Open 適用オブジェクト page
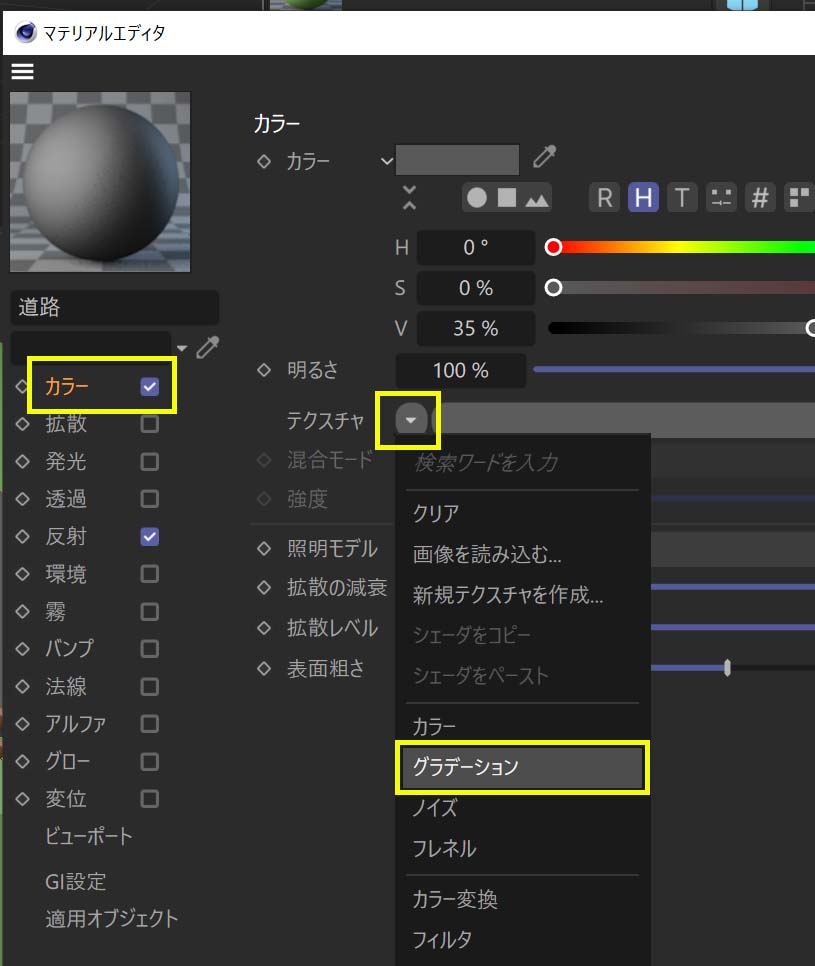This screenshot has height=966, width=815. pos(112,919)
